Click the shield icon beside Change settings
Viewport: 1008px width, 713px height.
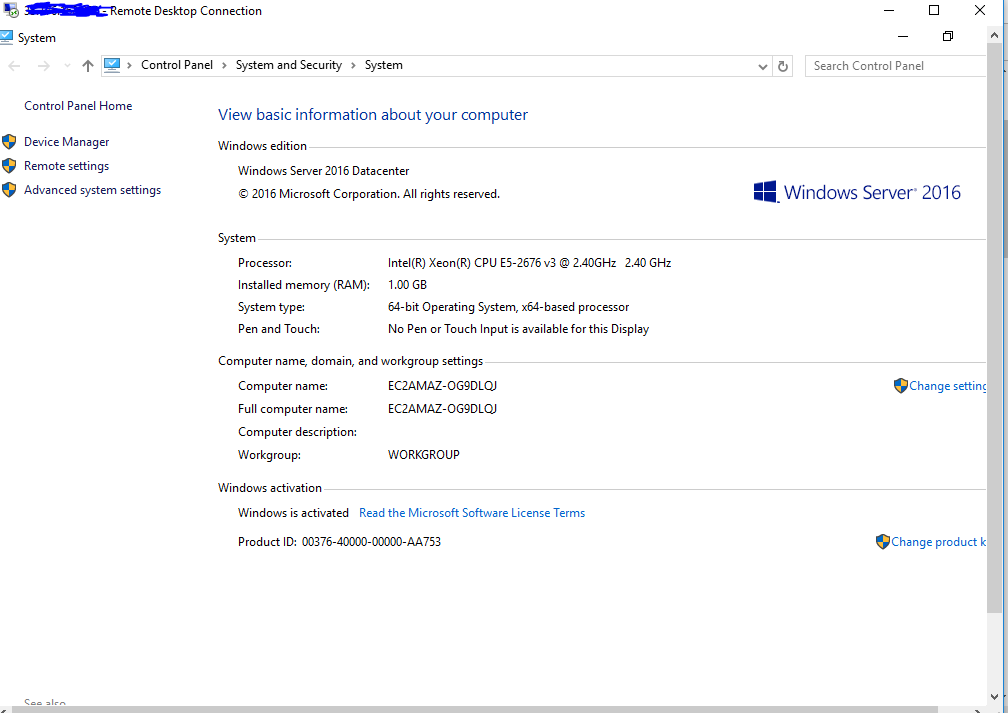(x=900, y=386)
